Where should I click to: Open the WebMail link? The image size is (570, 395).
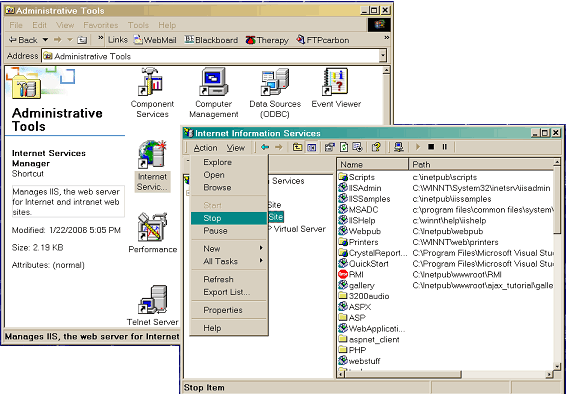click(155, 40)
